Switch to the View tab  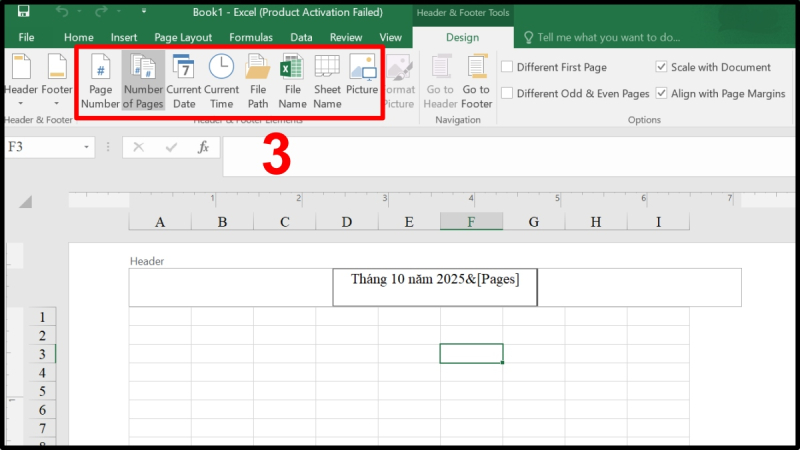(x=390, y=37)
